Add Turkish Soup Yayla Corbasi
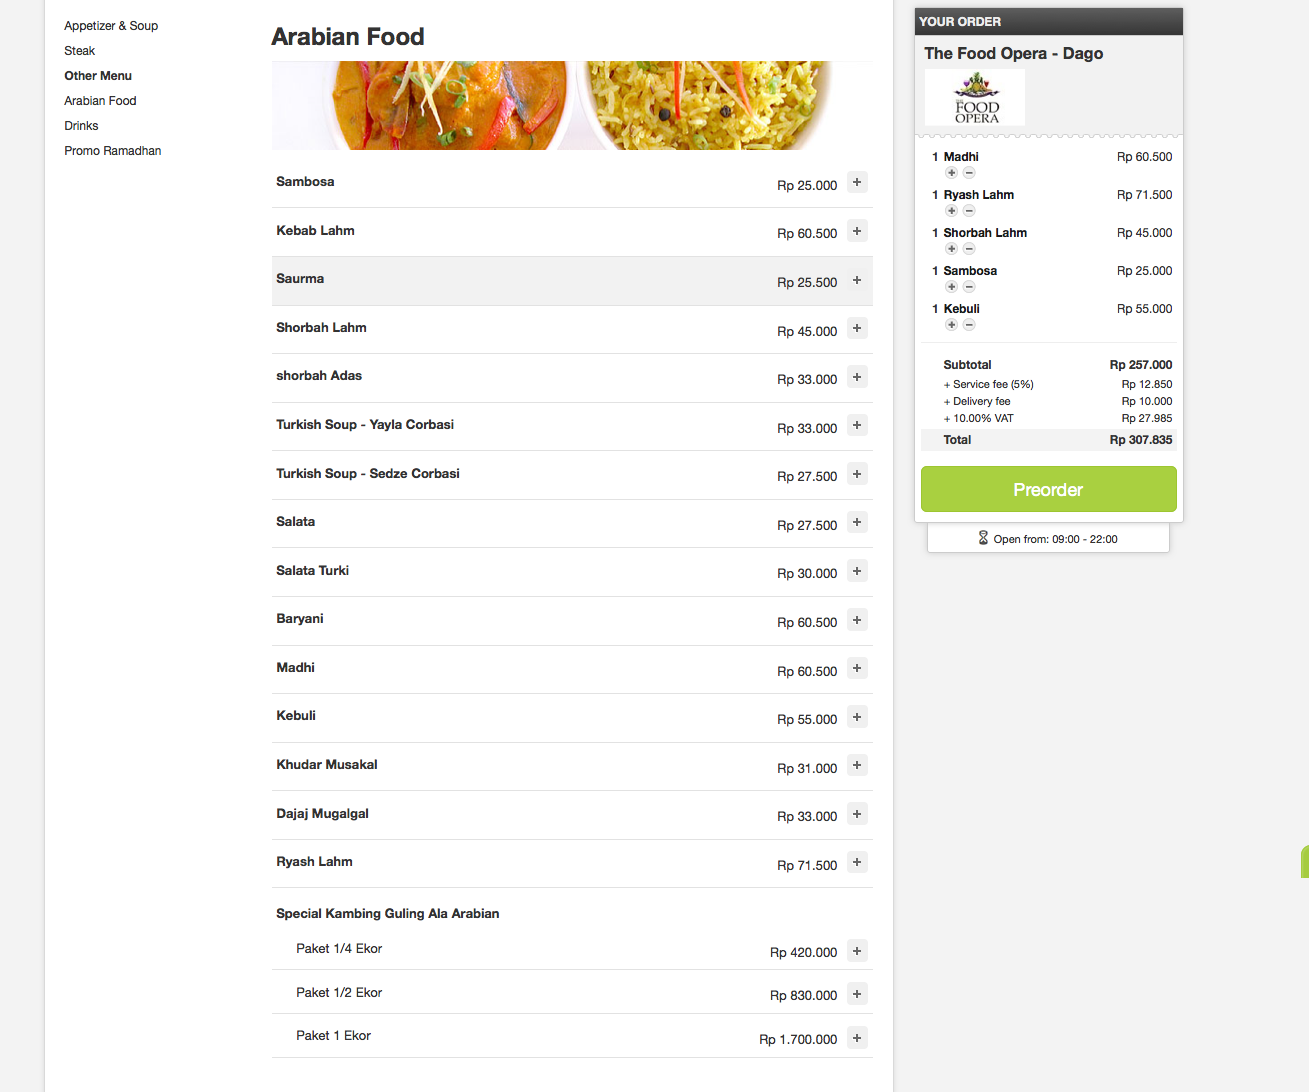 click(857, 426)
